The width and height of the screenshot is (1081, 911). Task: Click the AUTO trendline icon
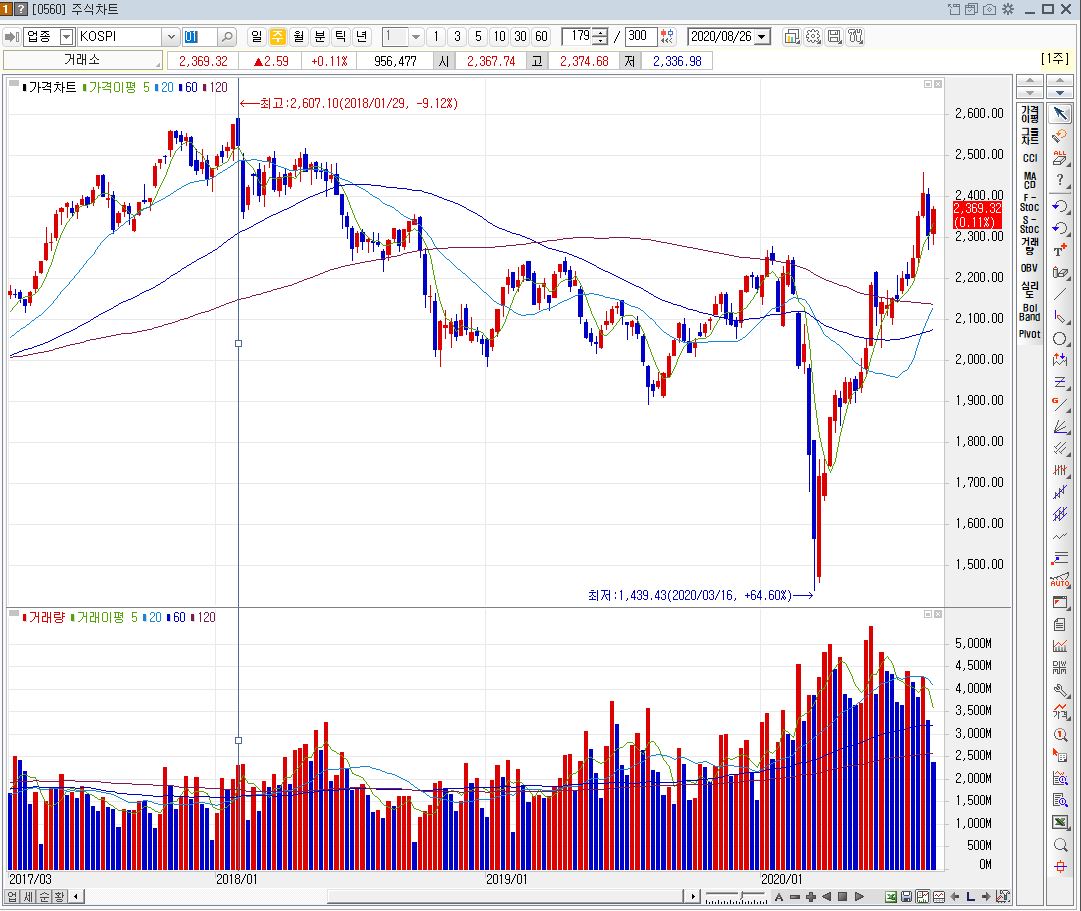pyautogui.click(x=1060, y=581)
